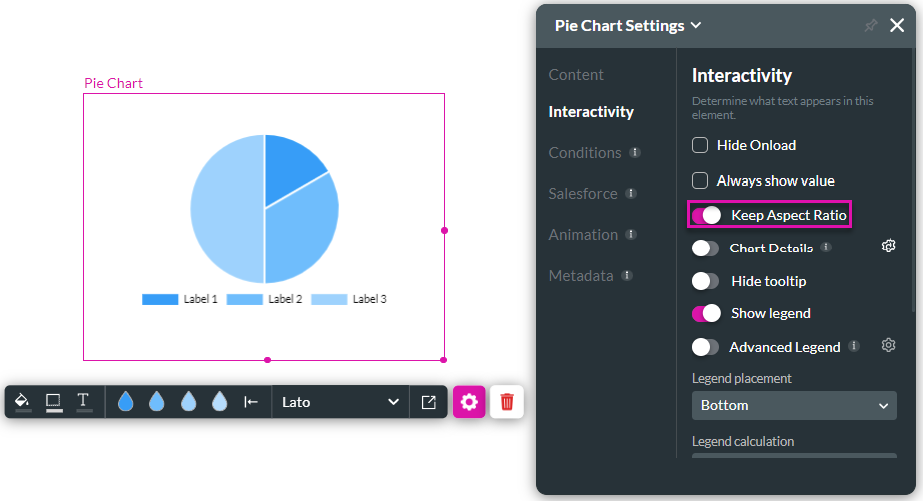Enable the Chart Details toggle

(x=705, y=248)
